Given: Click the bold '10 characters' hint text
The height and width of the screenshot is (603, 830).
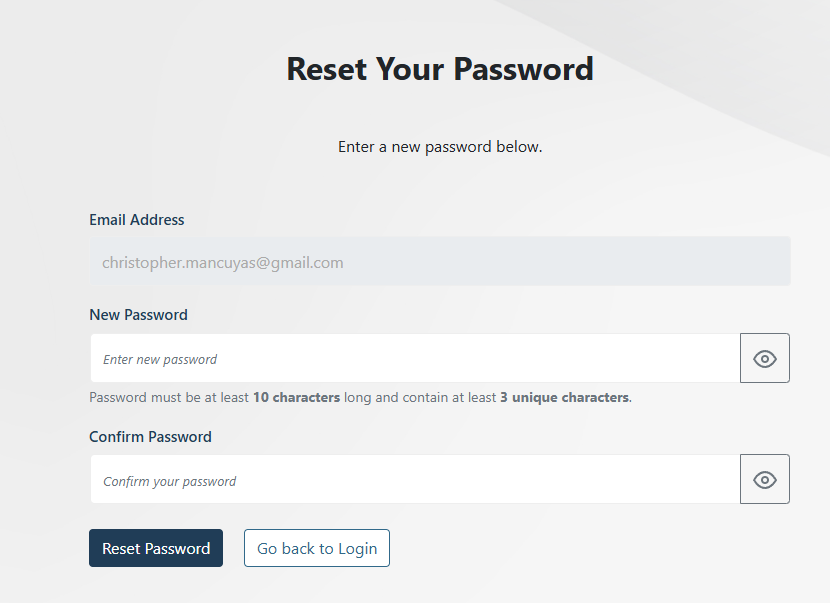Looking at the screenshot, I should pos(296,397).
